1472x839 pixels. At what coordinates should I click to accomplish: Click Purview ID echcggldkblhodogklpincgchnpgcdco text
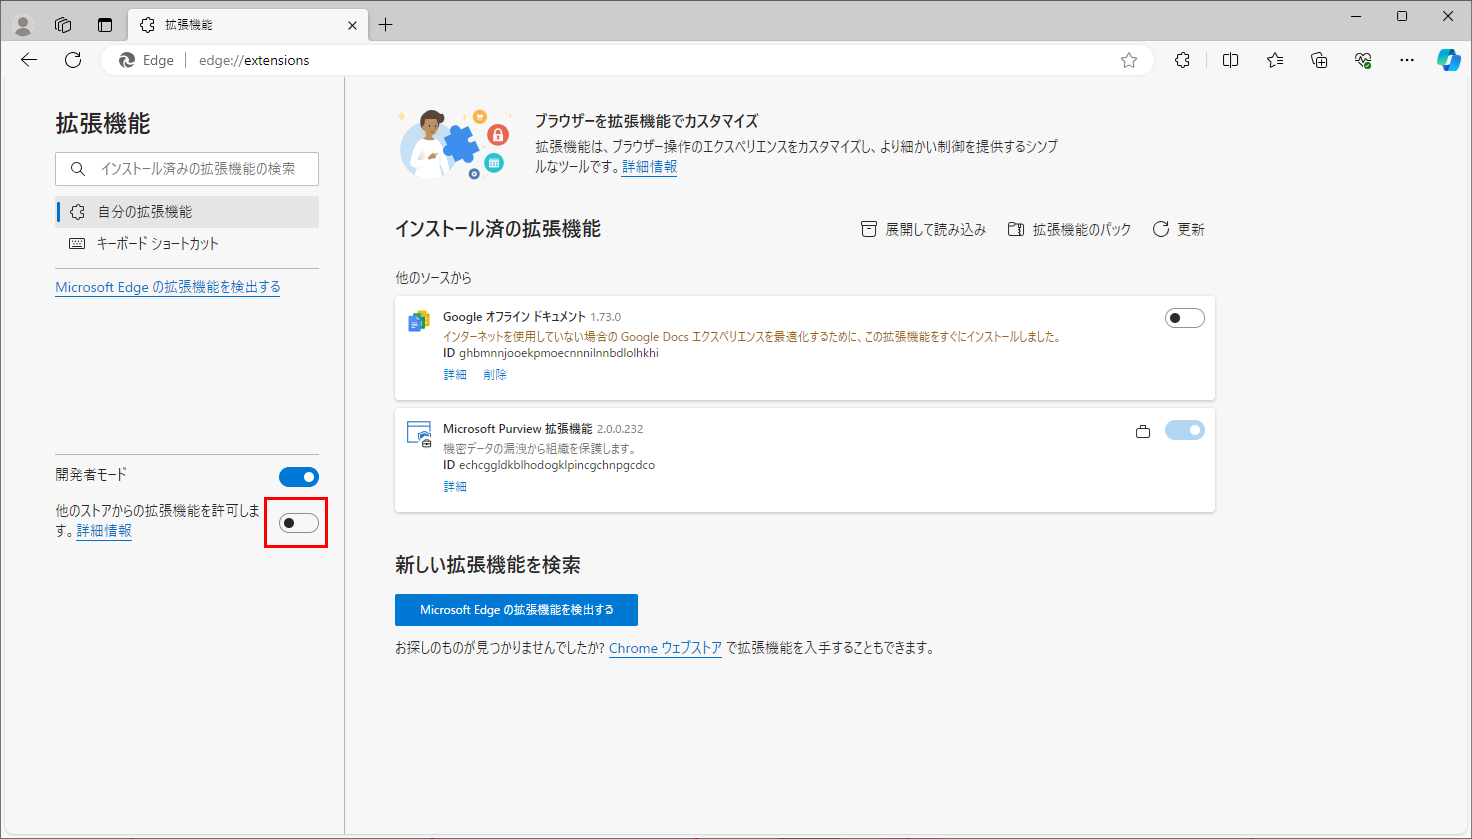(x=557, y=465)
